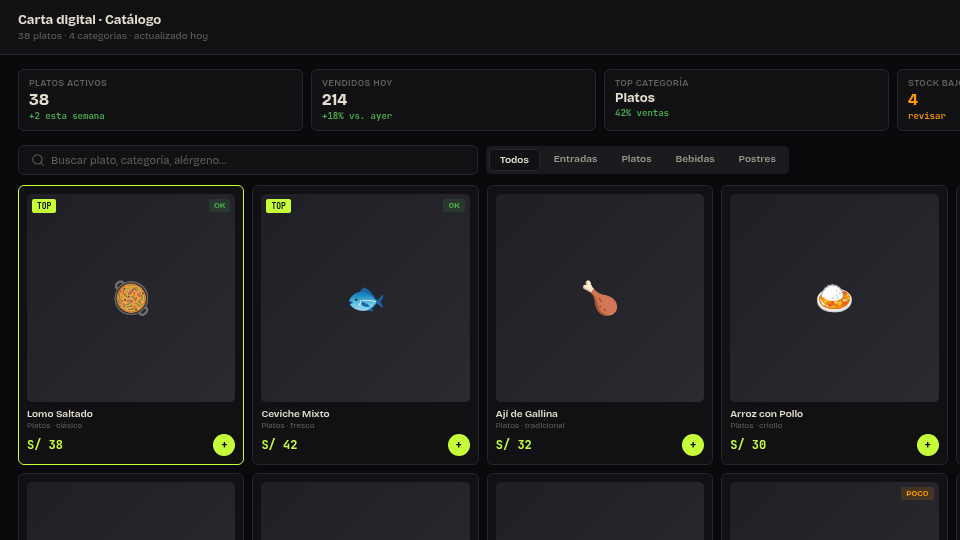Click the S/ 30 price
Screen dimensions: 960x540
[748, 445]
